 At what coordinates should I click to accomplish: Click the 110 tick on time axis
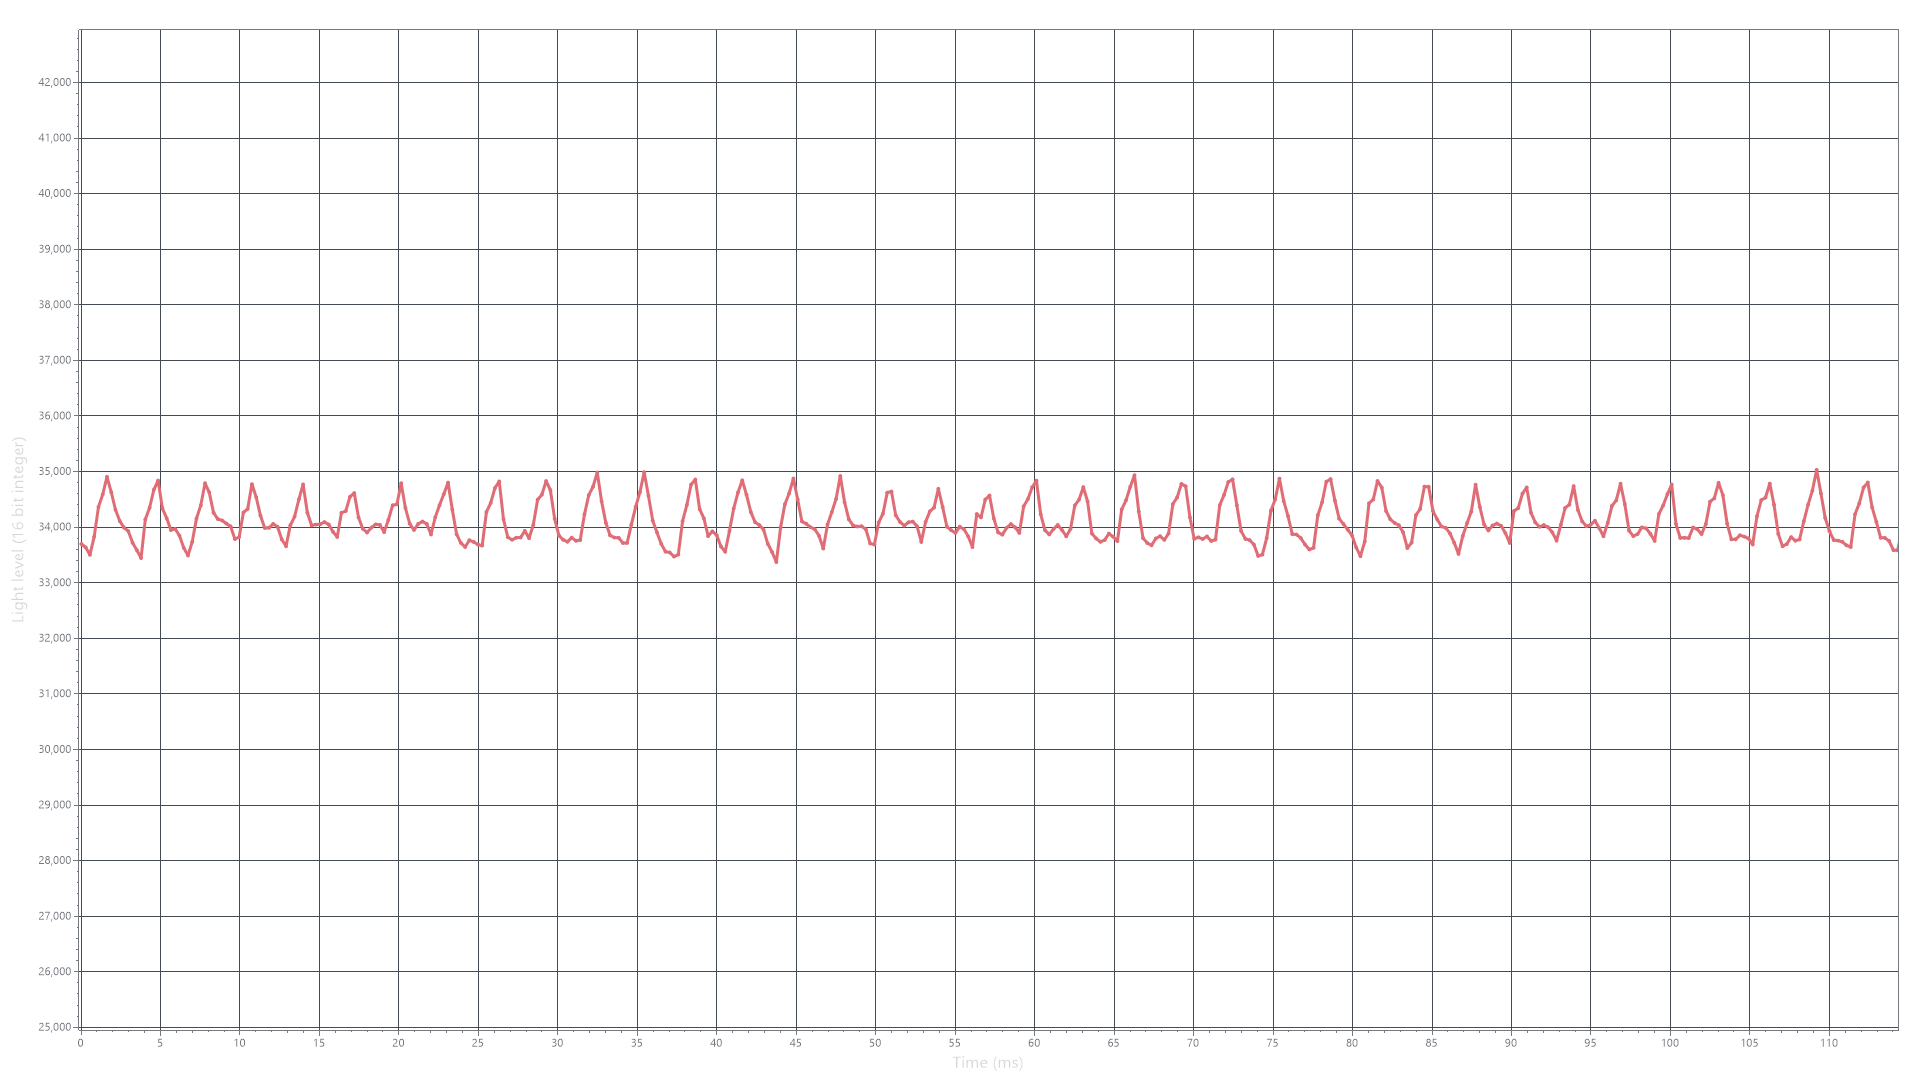point(1829,1043)
